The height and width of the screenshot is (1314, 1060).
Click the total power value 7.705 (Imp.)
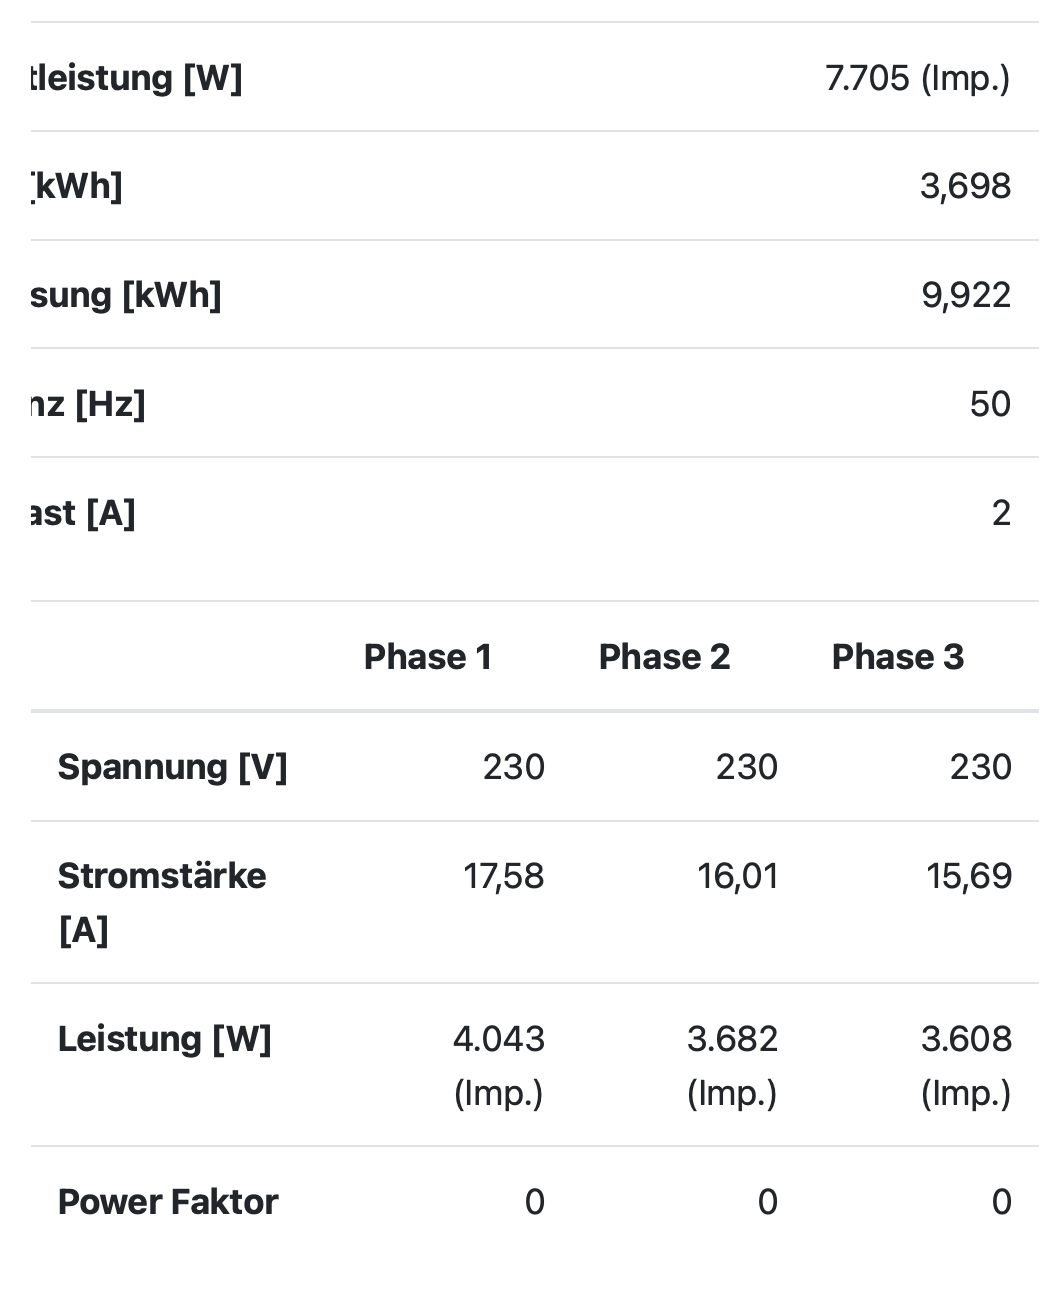pyautogui.click(x=917, y=78)
